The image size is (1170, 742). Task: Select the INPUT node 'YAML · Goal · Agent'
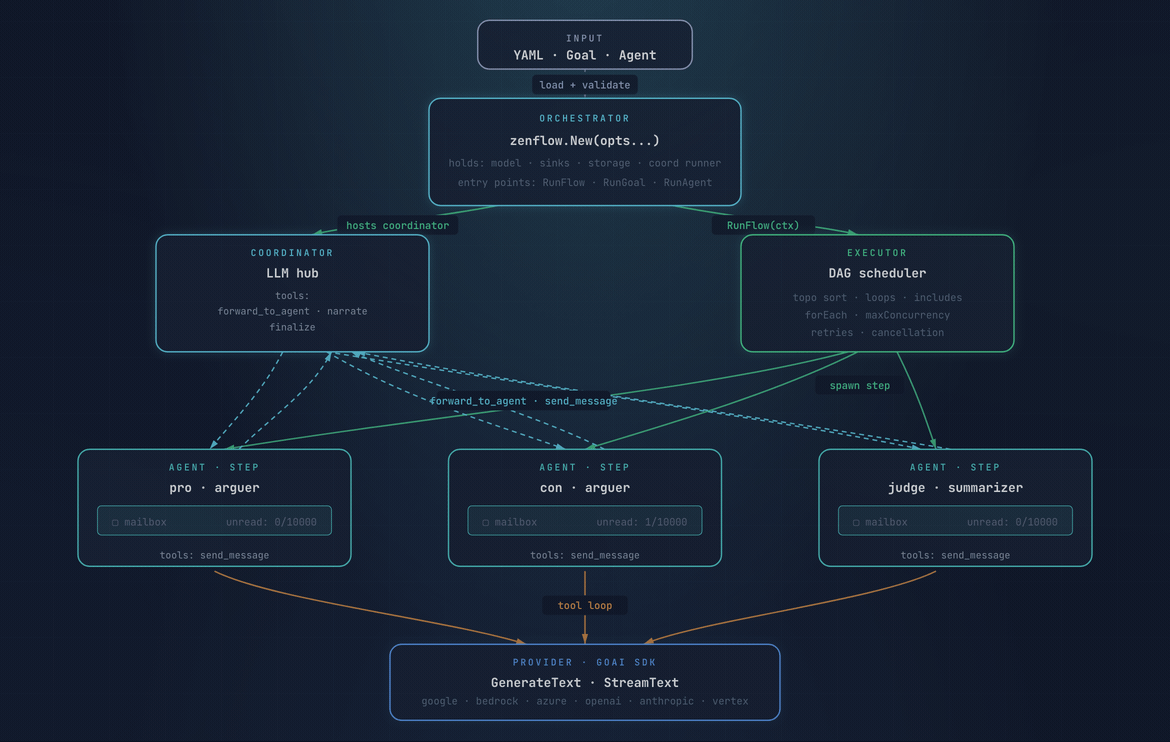coord(585,45)
